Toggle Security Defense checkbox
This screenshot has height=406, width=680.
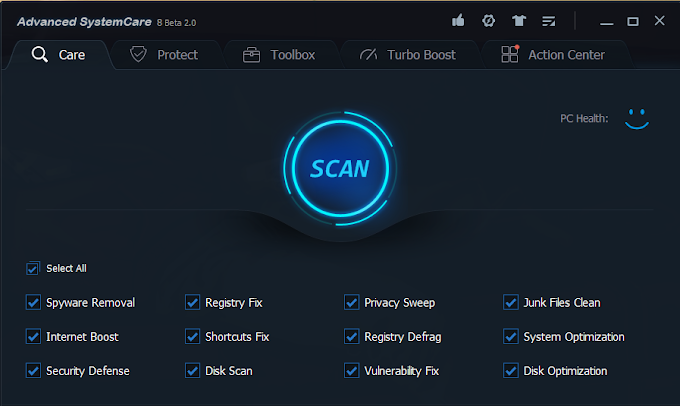(33, 371)
